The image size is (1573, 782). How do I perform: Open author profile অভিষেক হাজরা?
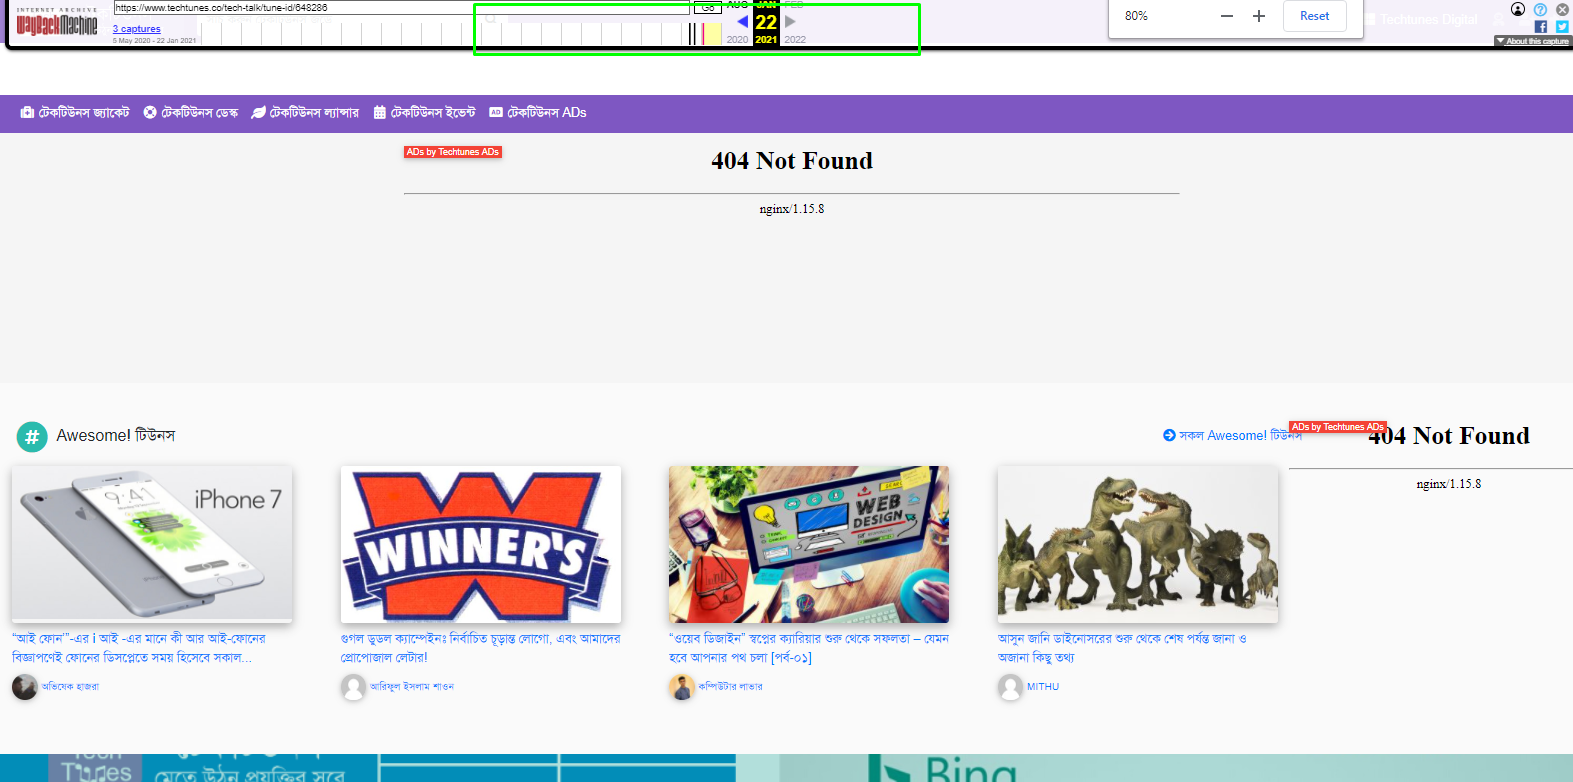tap(70, 687)
